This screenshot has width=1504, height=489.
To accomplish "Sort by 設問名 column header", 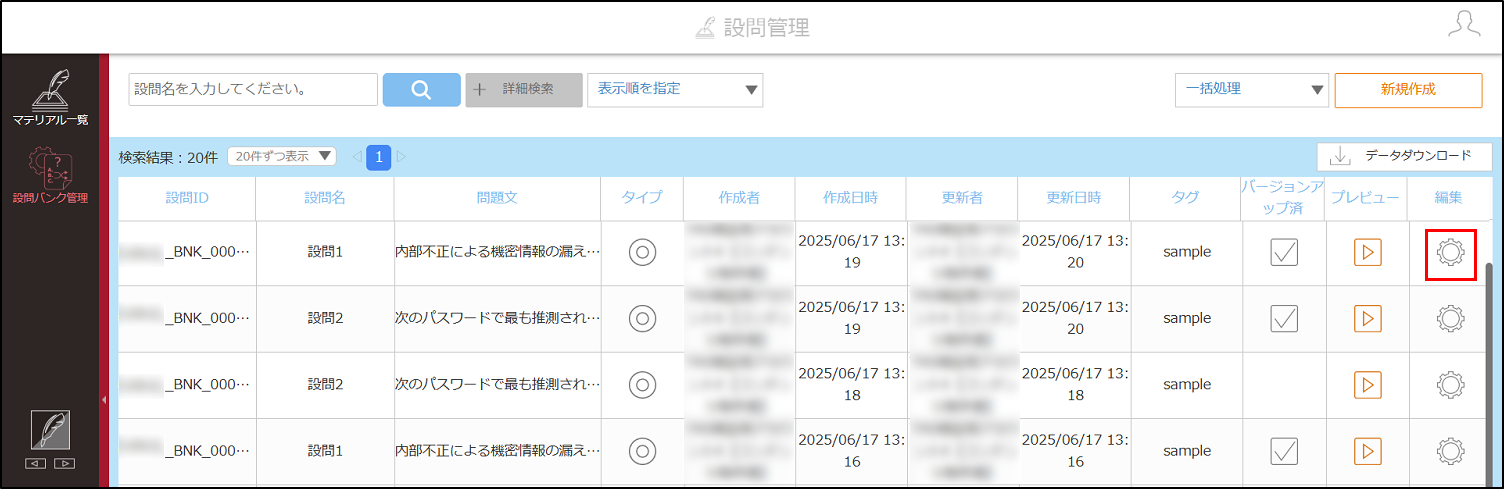I will (x=325, y=198).
